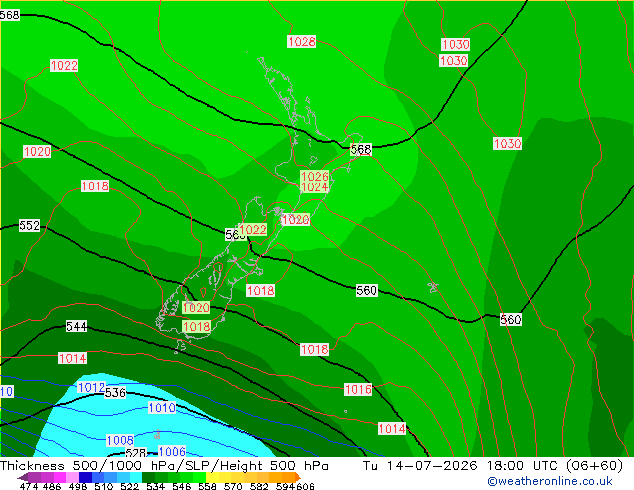Click the legend value '582'
634x490 pixels.
(259, 486)
